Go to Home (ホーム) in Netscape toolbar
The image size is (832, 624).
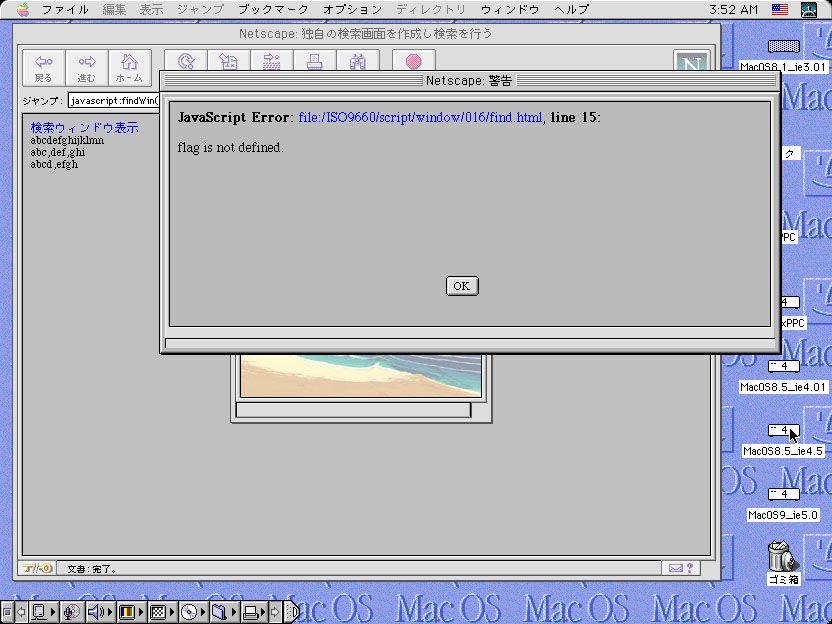coord(129,68)
